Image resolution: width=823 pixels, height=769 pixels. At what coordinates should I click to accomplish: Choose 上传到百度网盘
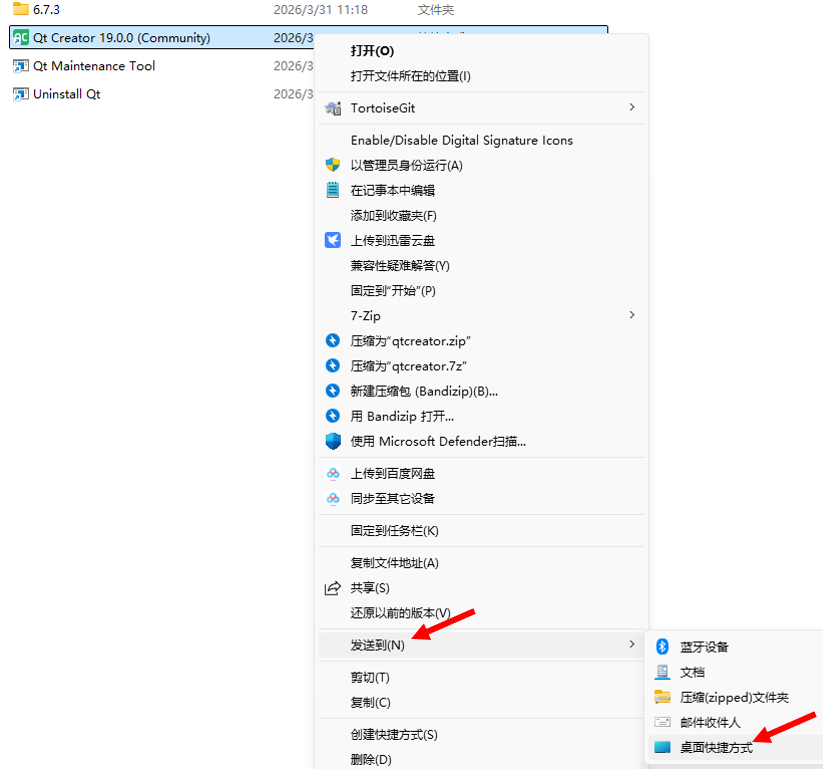coord(393,473)
